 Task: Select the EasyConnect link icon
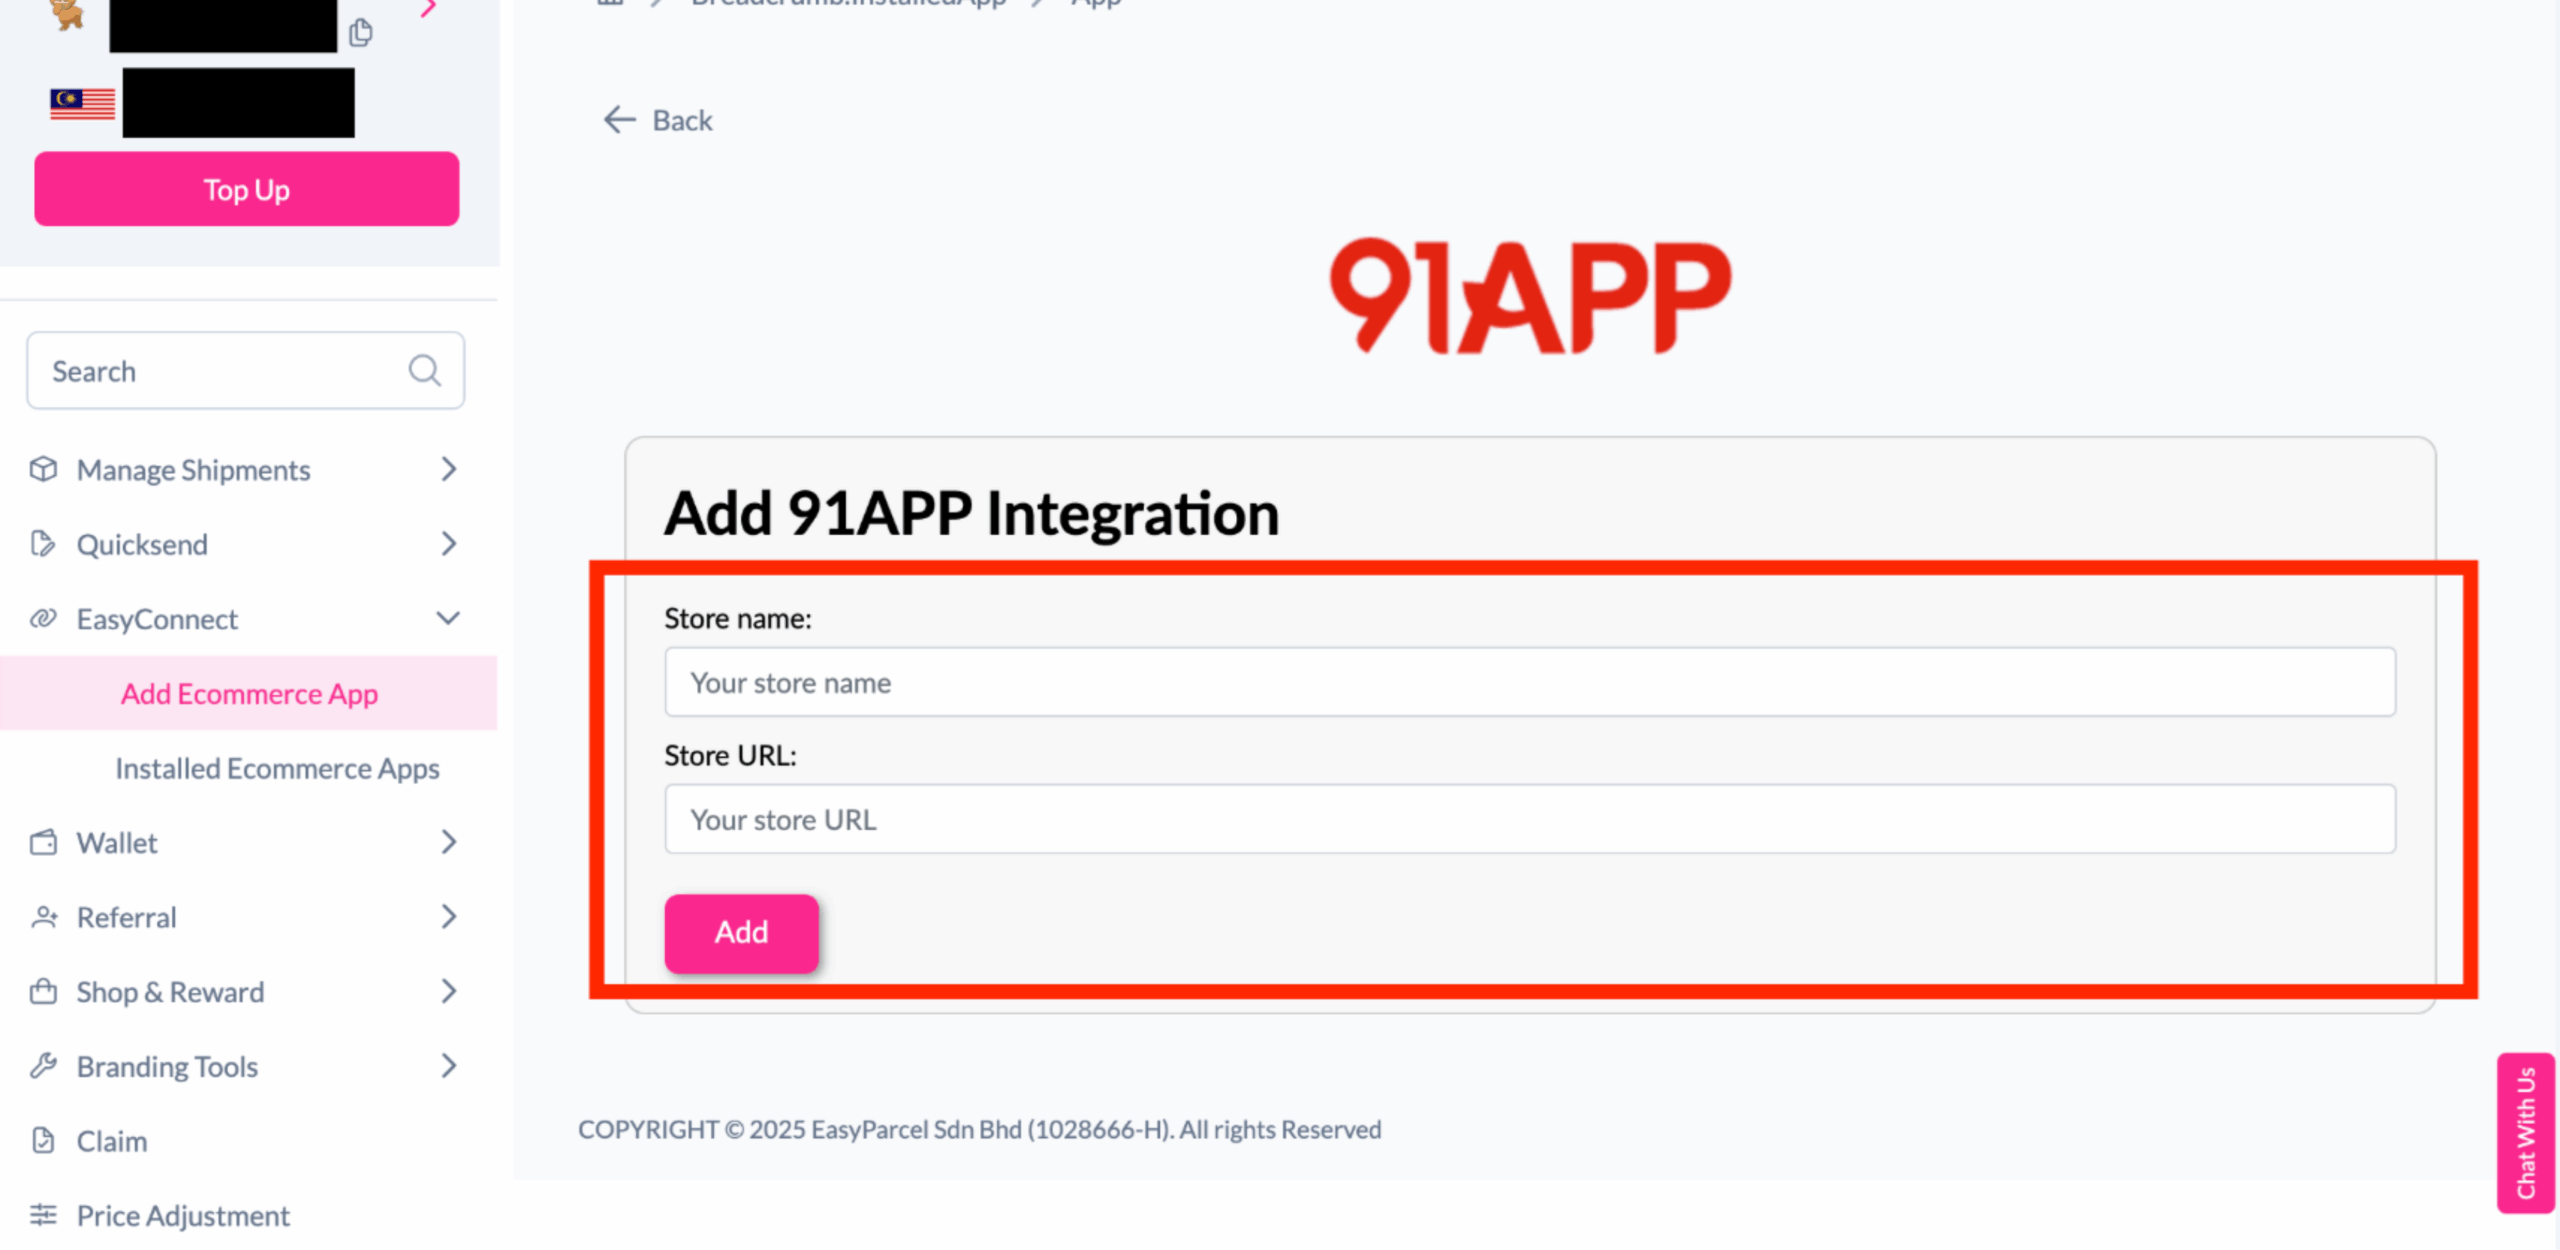pyautogui.click(x=43, y=618)
